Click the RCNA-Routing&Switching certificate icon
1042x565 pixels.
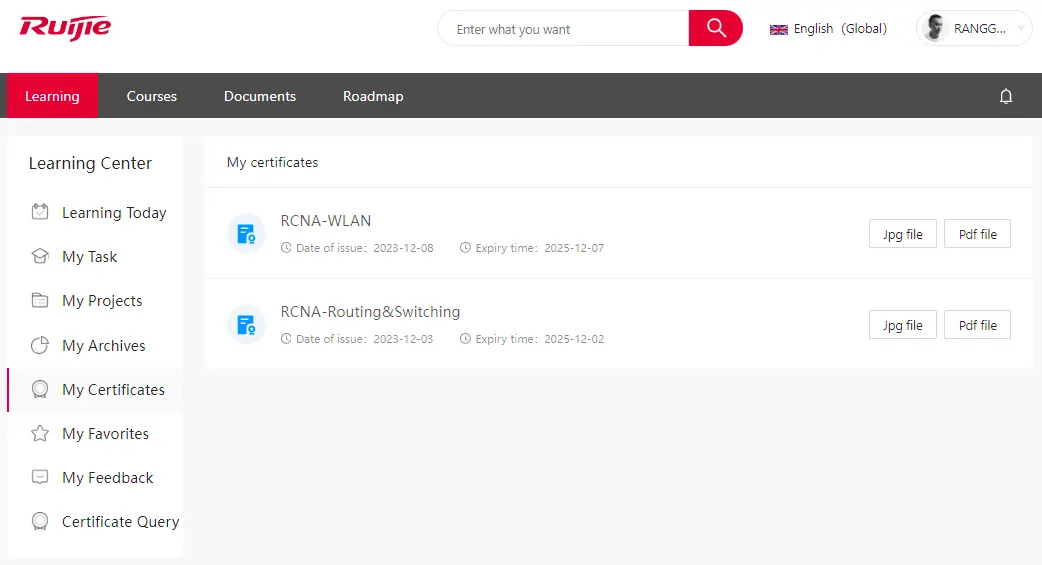pyautogui.click(x=246, y=325)
